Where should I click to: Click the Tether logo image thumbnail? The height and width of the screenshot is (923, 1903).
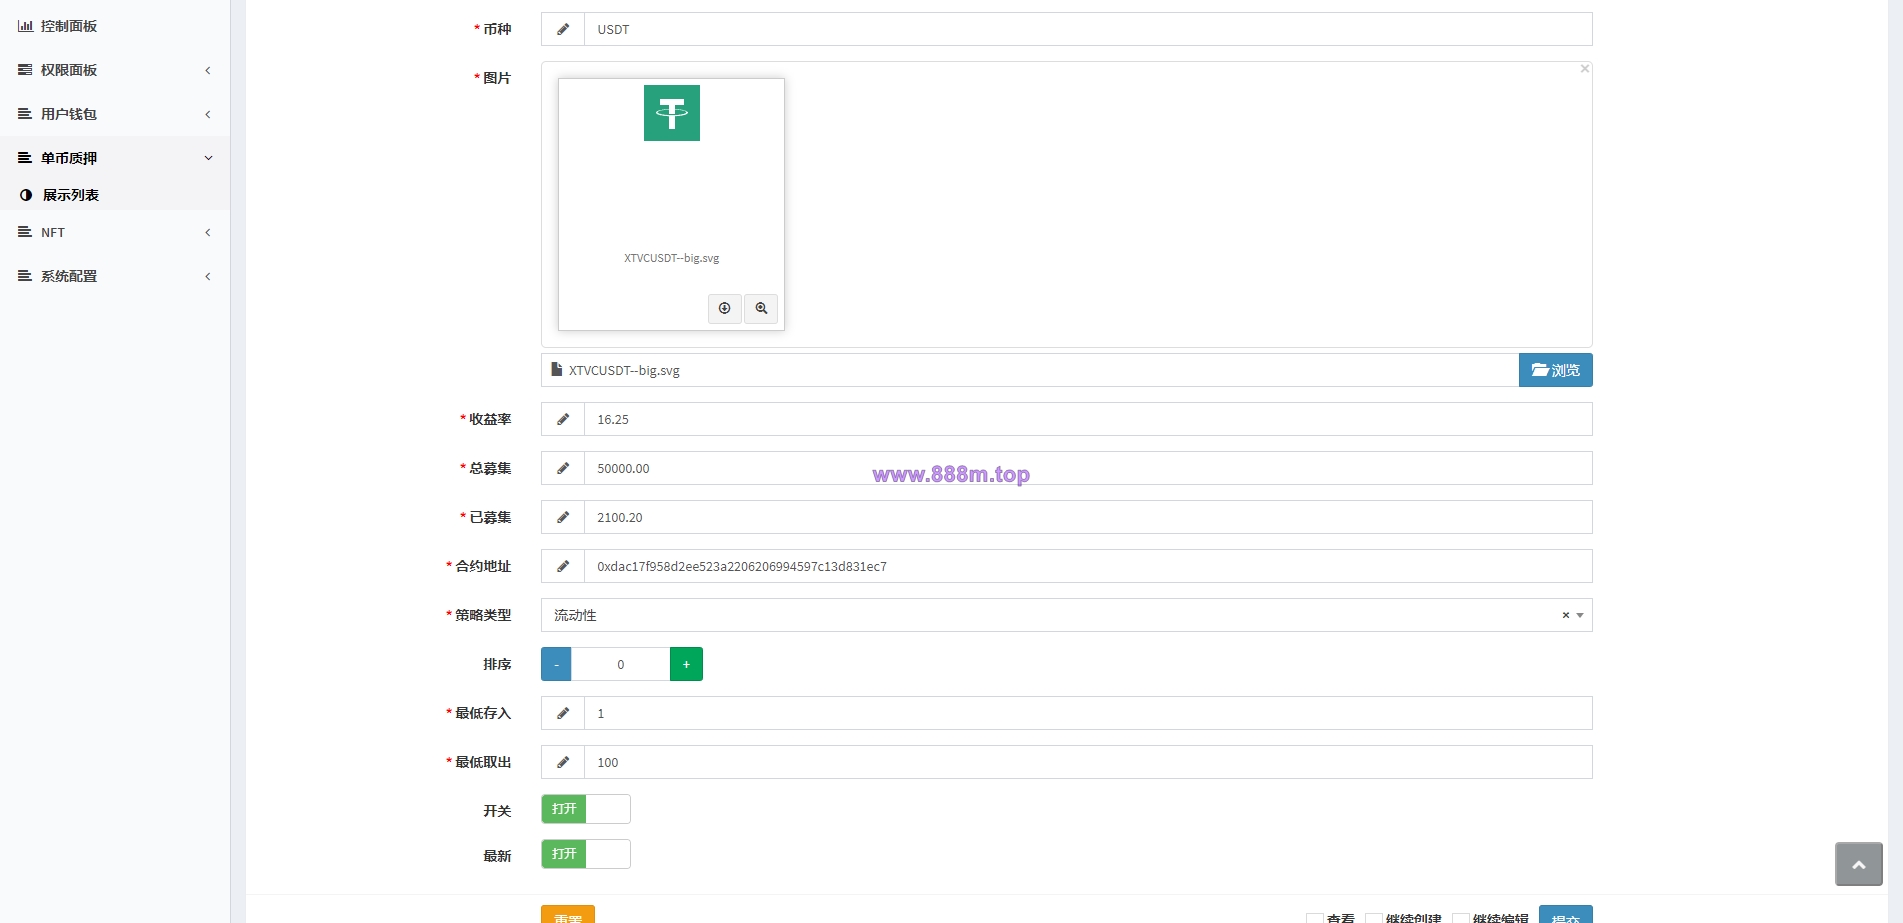(x=672, y=113)
